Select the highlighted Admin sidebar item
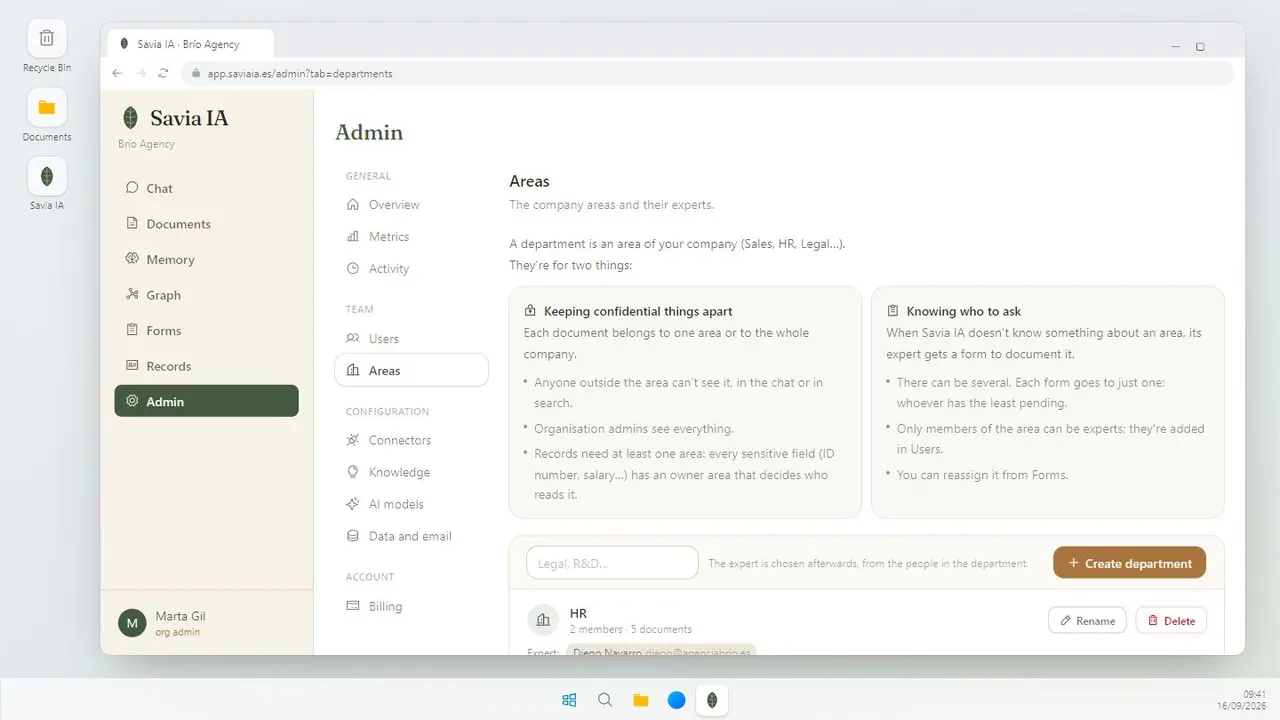The width and height of the screenshot is (1280, 720). (x=206, y=401)
